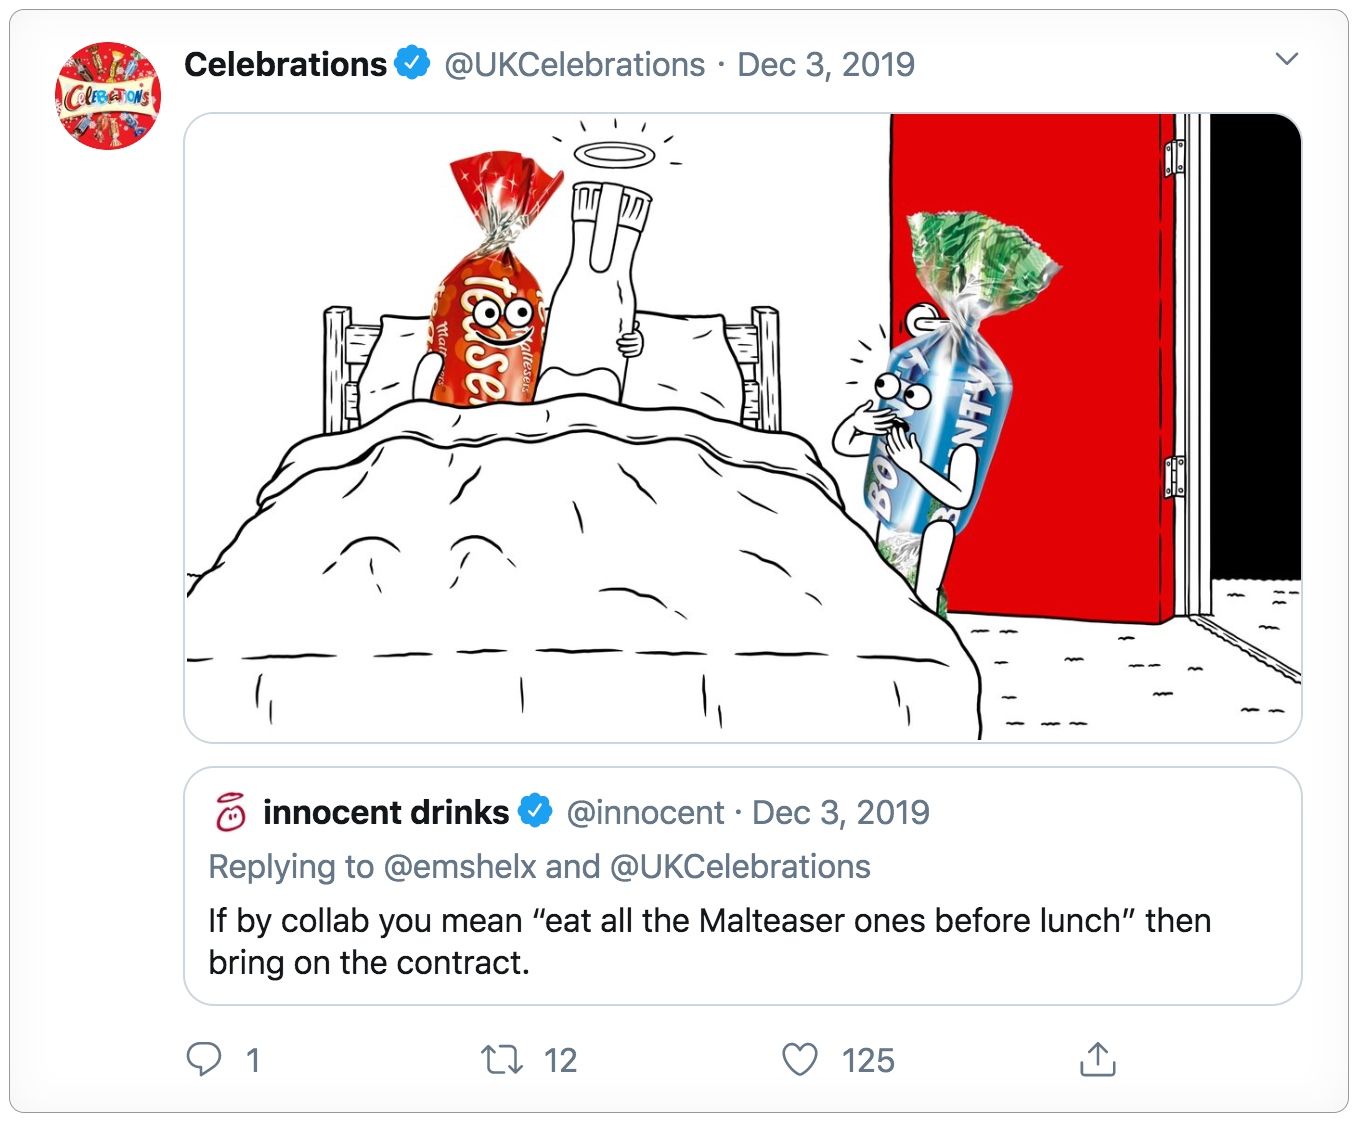Click the retweet count 12
The width and height of the screenshot is (1358, 1122).
click(560, 1060)
